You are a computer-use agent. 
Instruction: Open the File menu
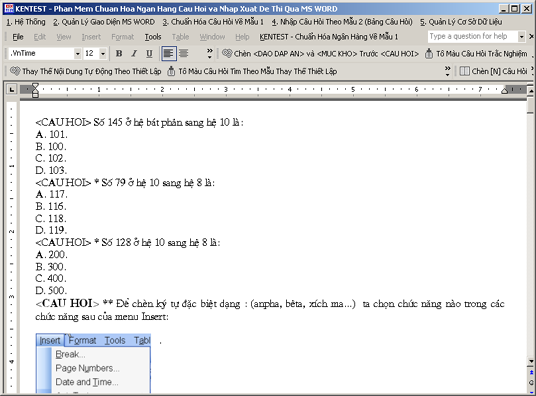pyautogui.click(x=18, y=37)
